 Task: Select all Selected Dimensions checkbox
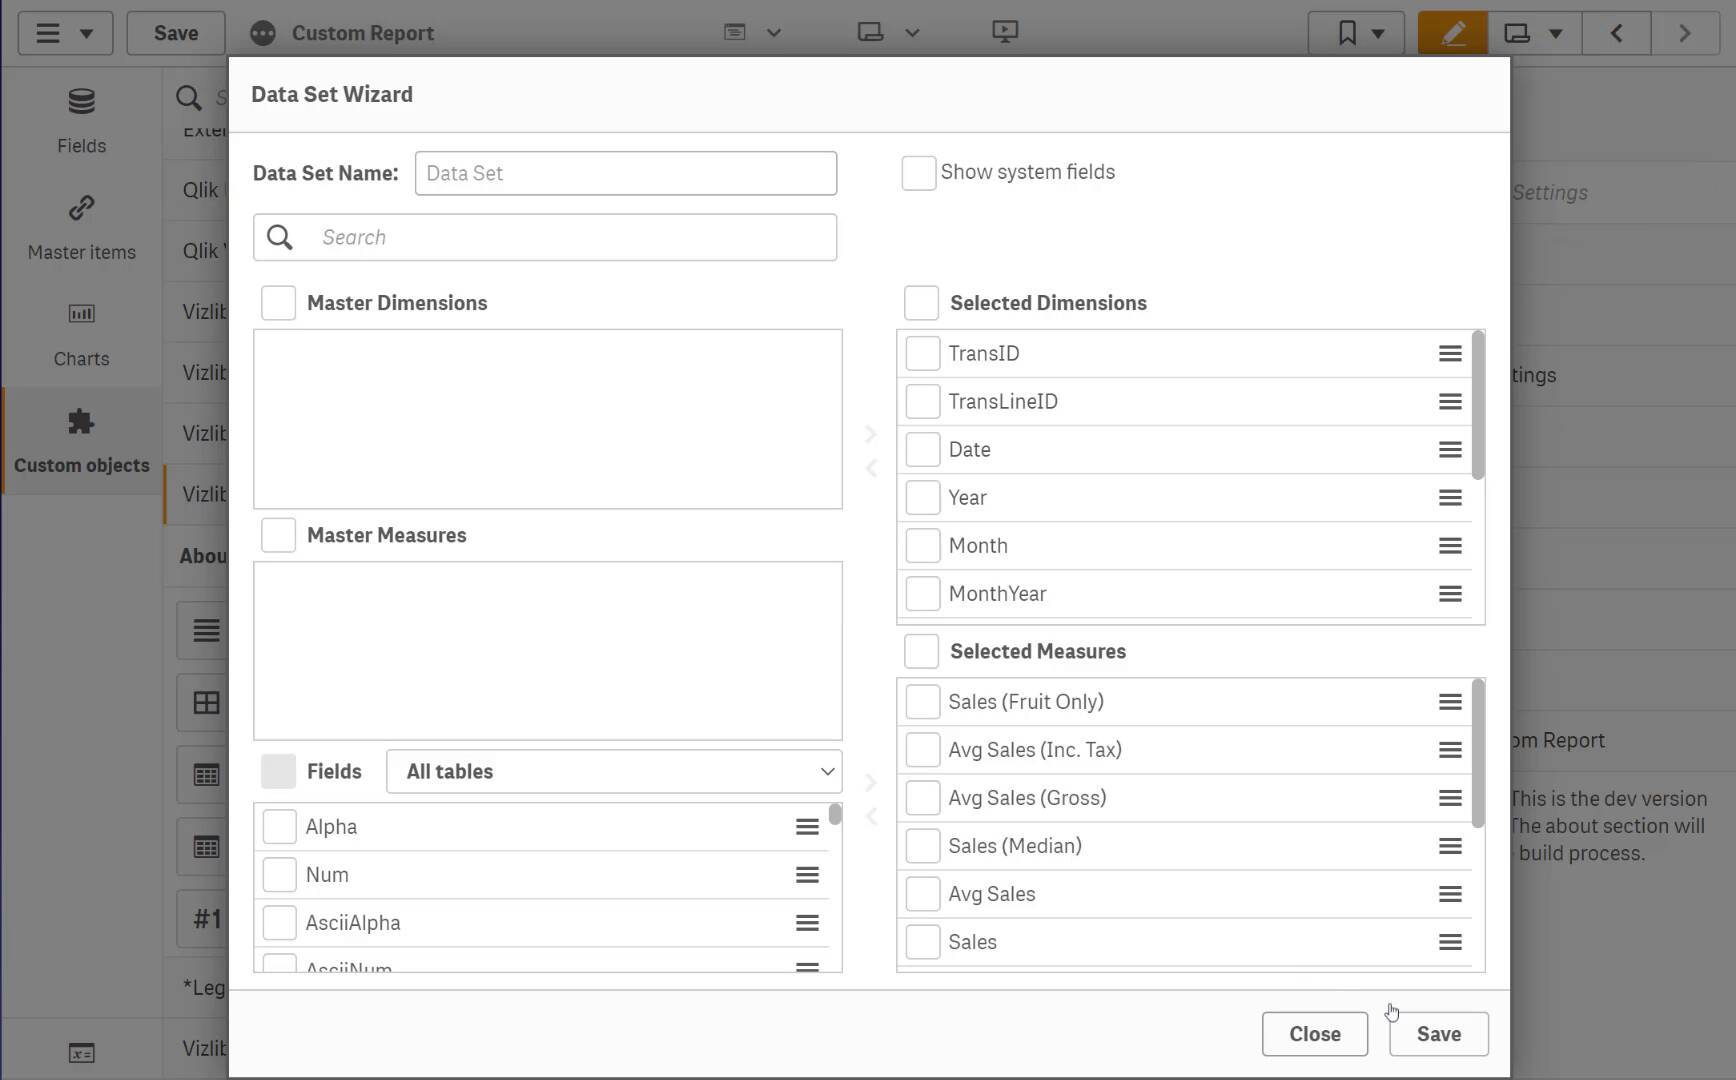click(921, 303)
